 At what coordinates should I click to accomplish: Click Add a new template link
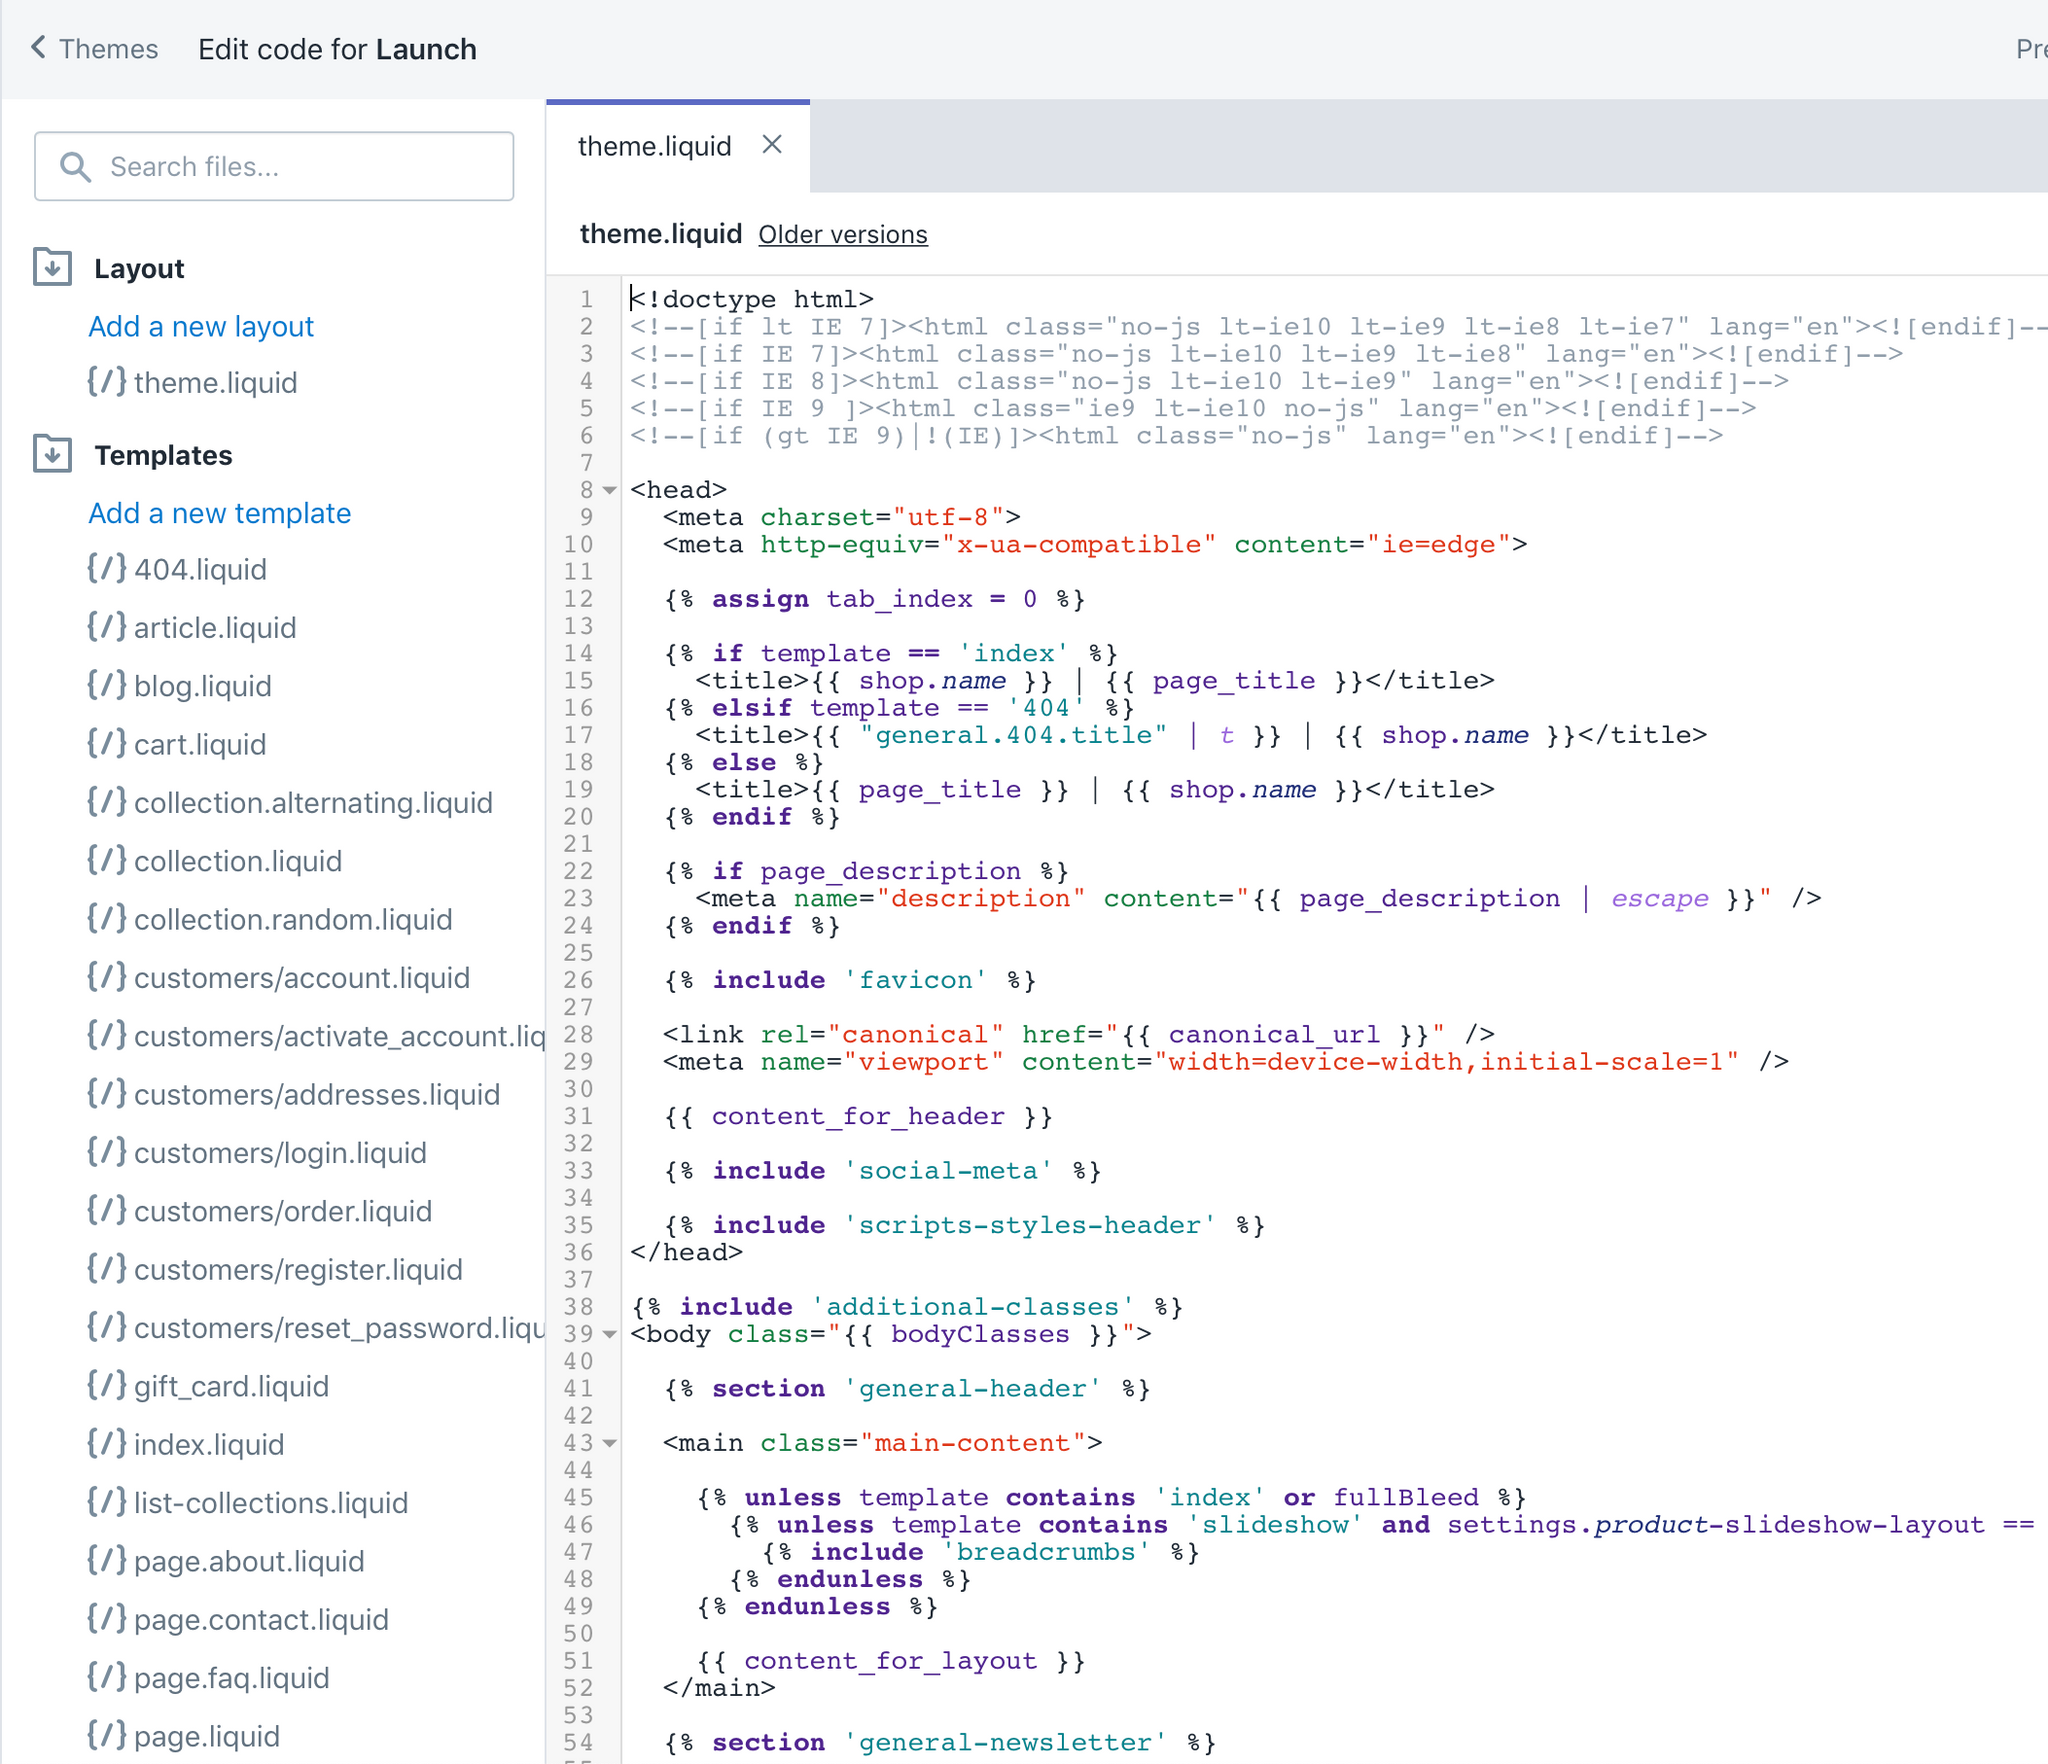[x=219, y=513]
